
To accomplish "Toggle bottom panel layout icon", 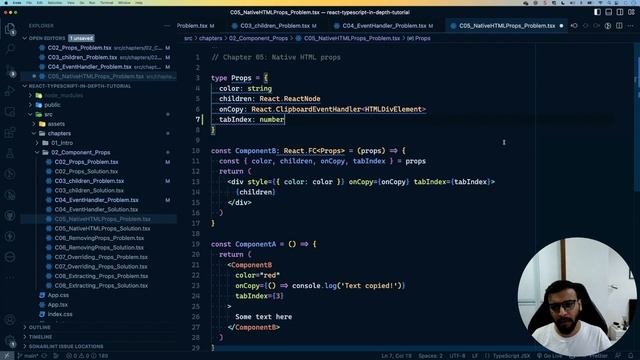I will tap(609, 12).
